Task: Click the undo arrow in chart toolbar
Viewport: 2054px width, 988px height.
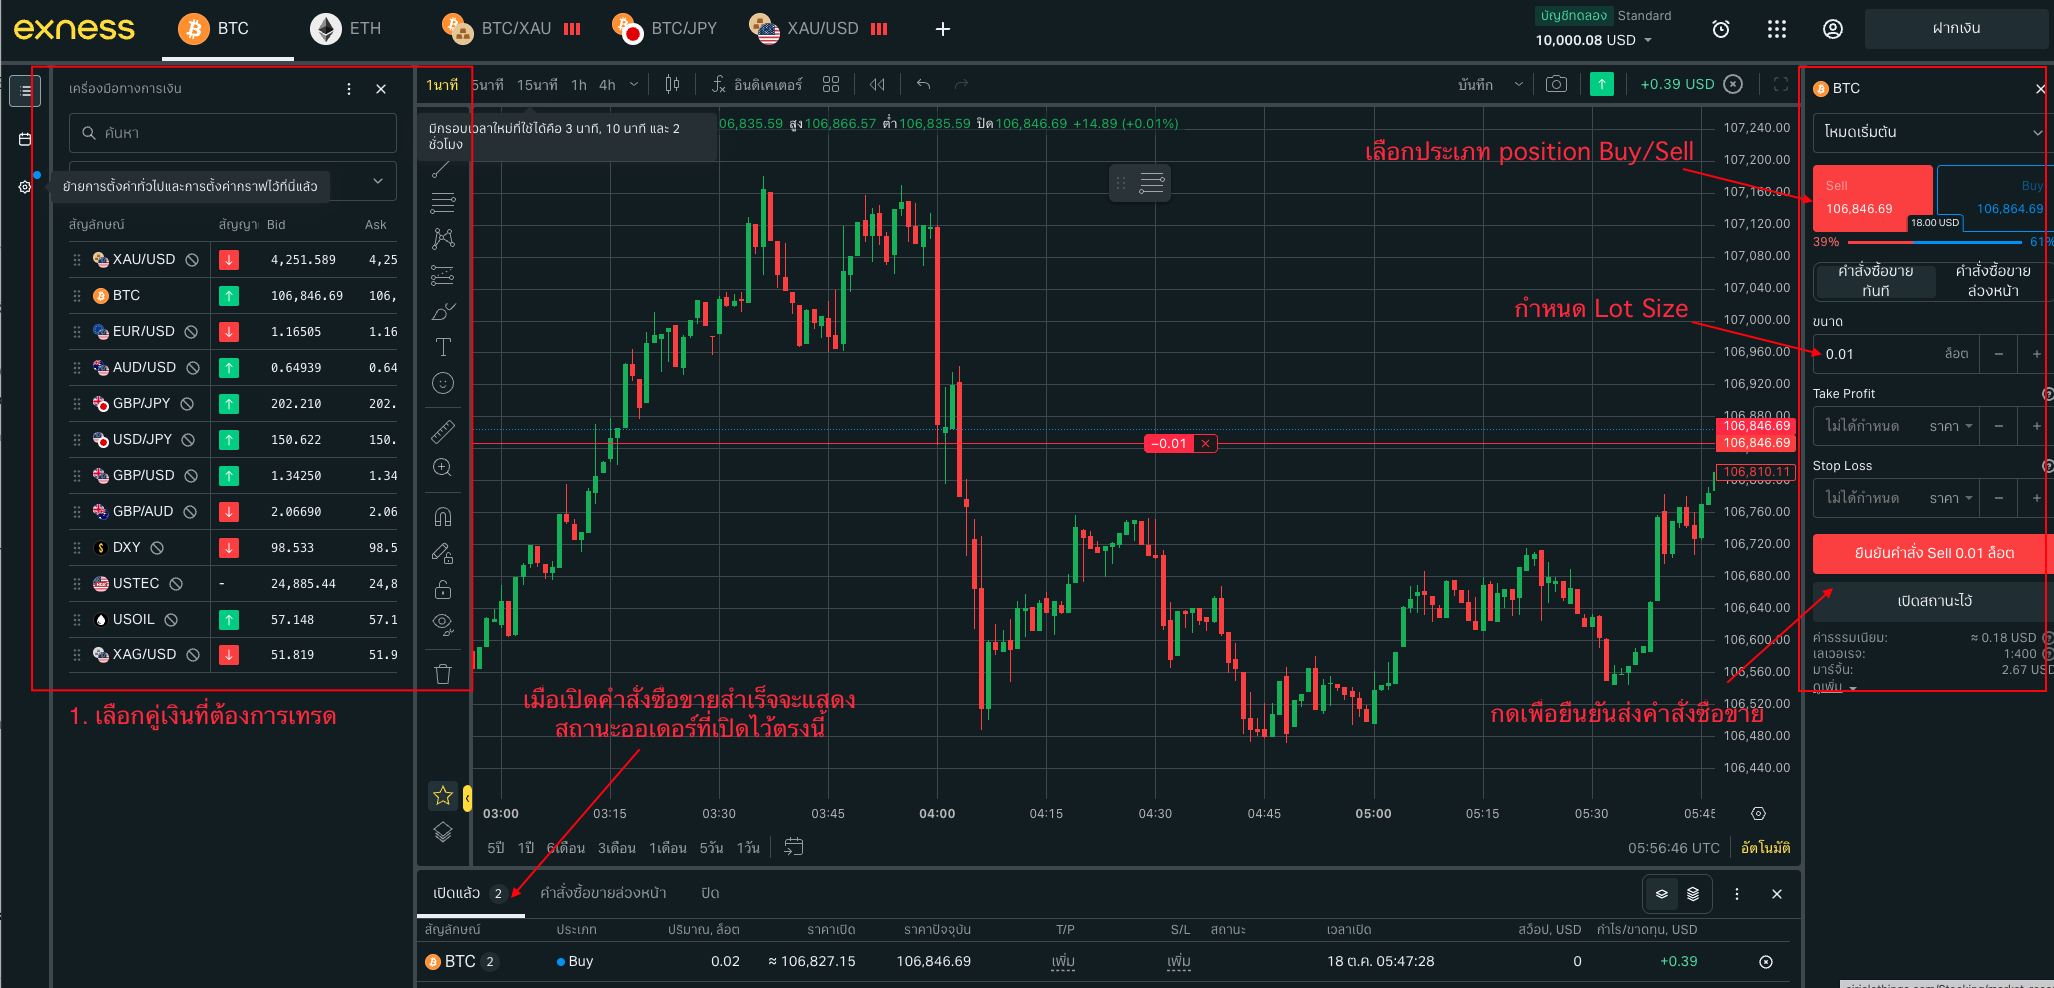Action: (x=923, y=85)
